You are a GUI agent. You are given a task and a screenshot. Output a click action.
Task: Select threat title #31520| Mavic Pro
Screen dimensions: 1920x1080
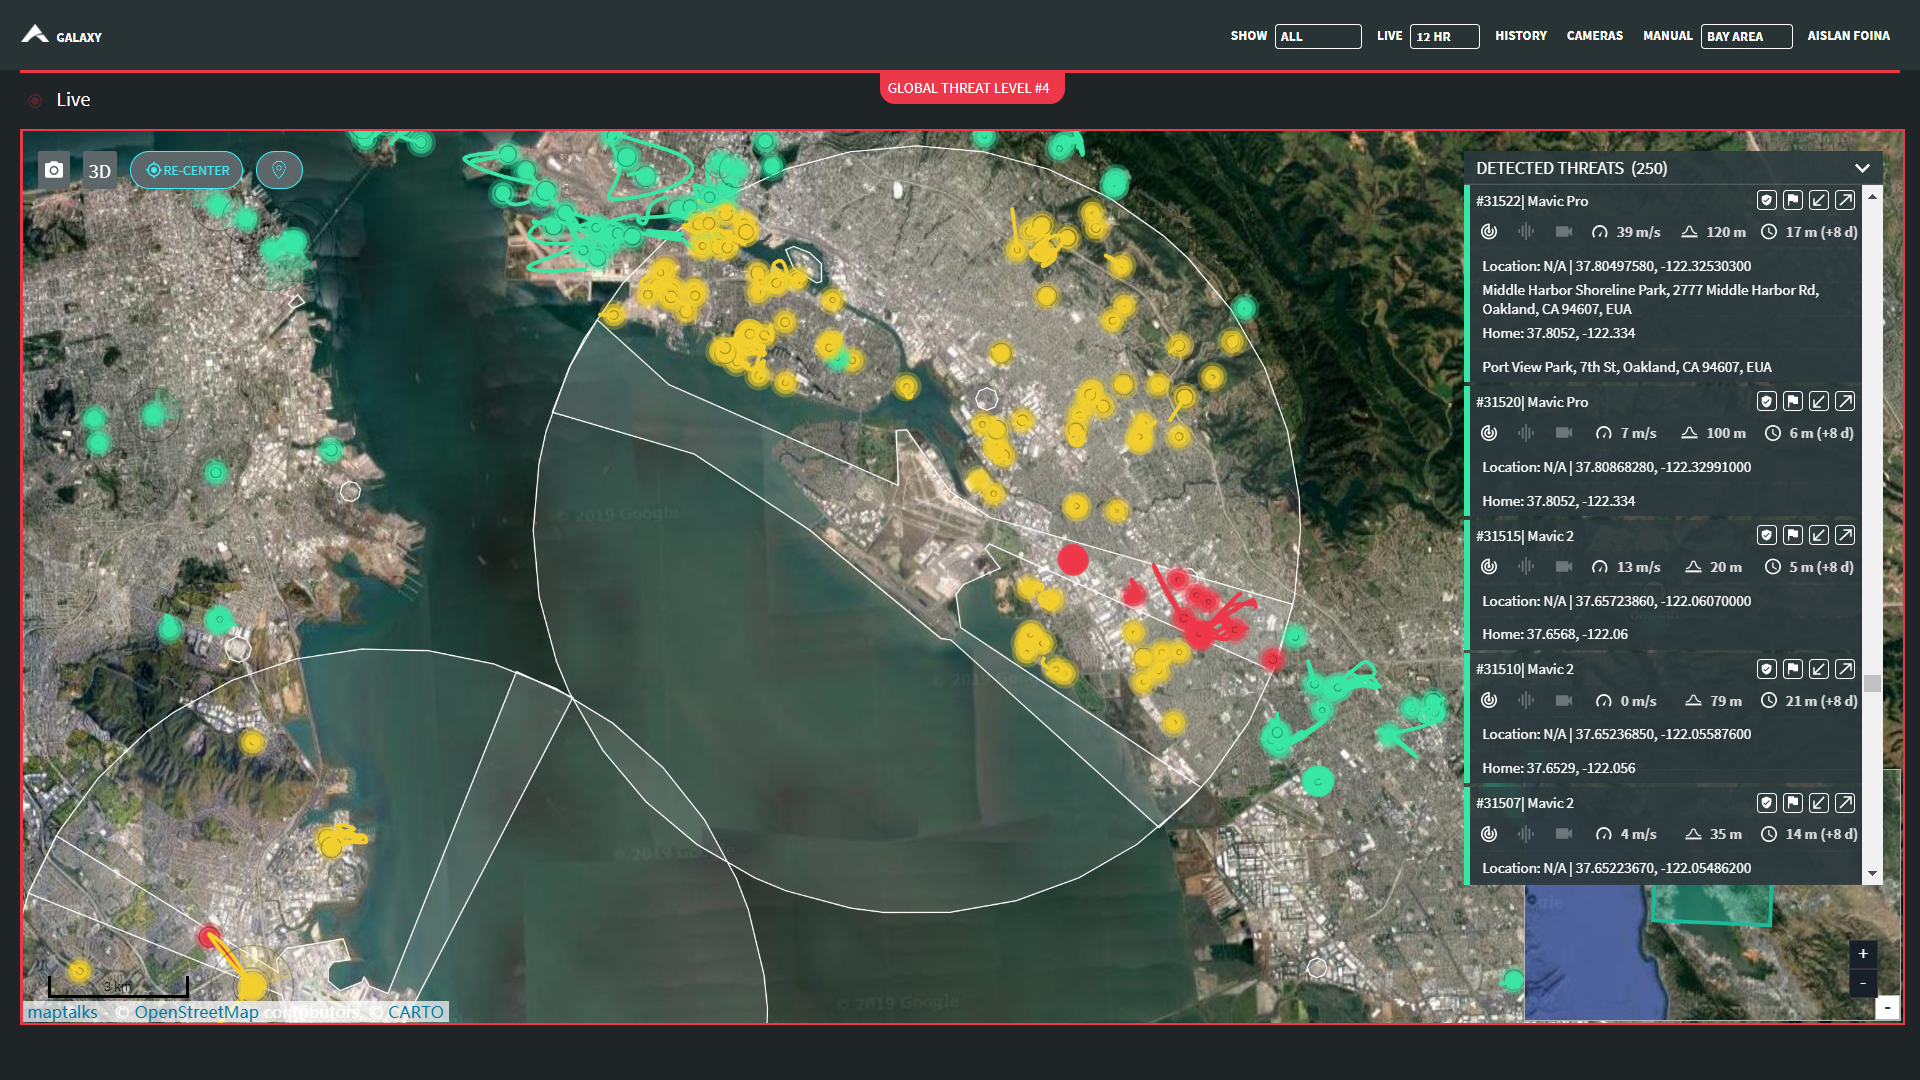[1532, 402]
